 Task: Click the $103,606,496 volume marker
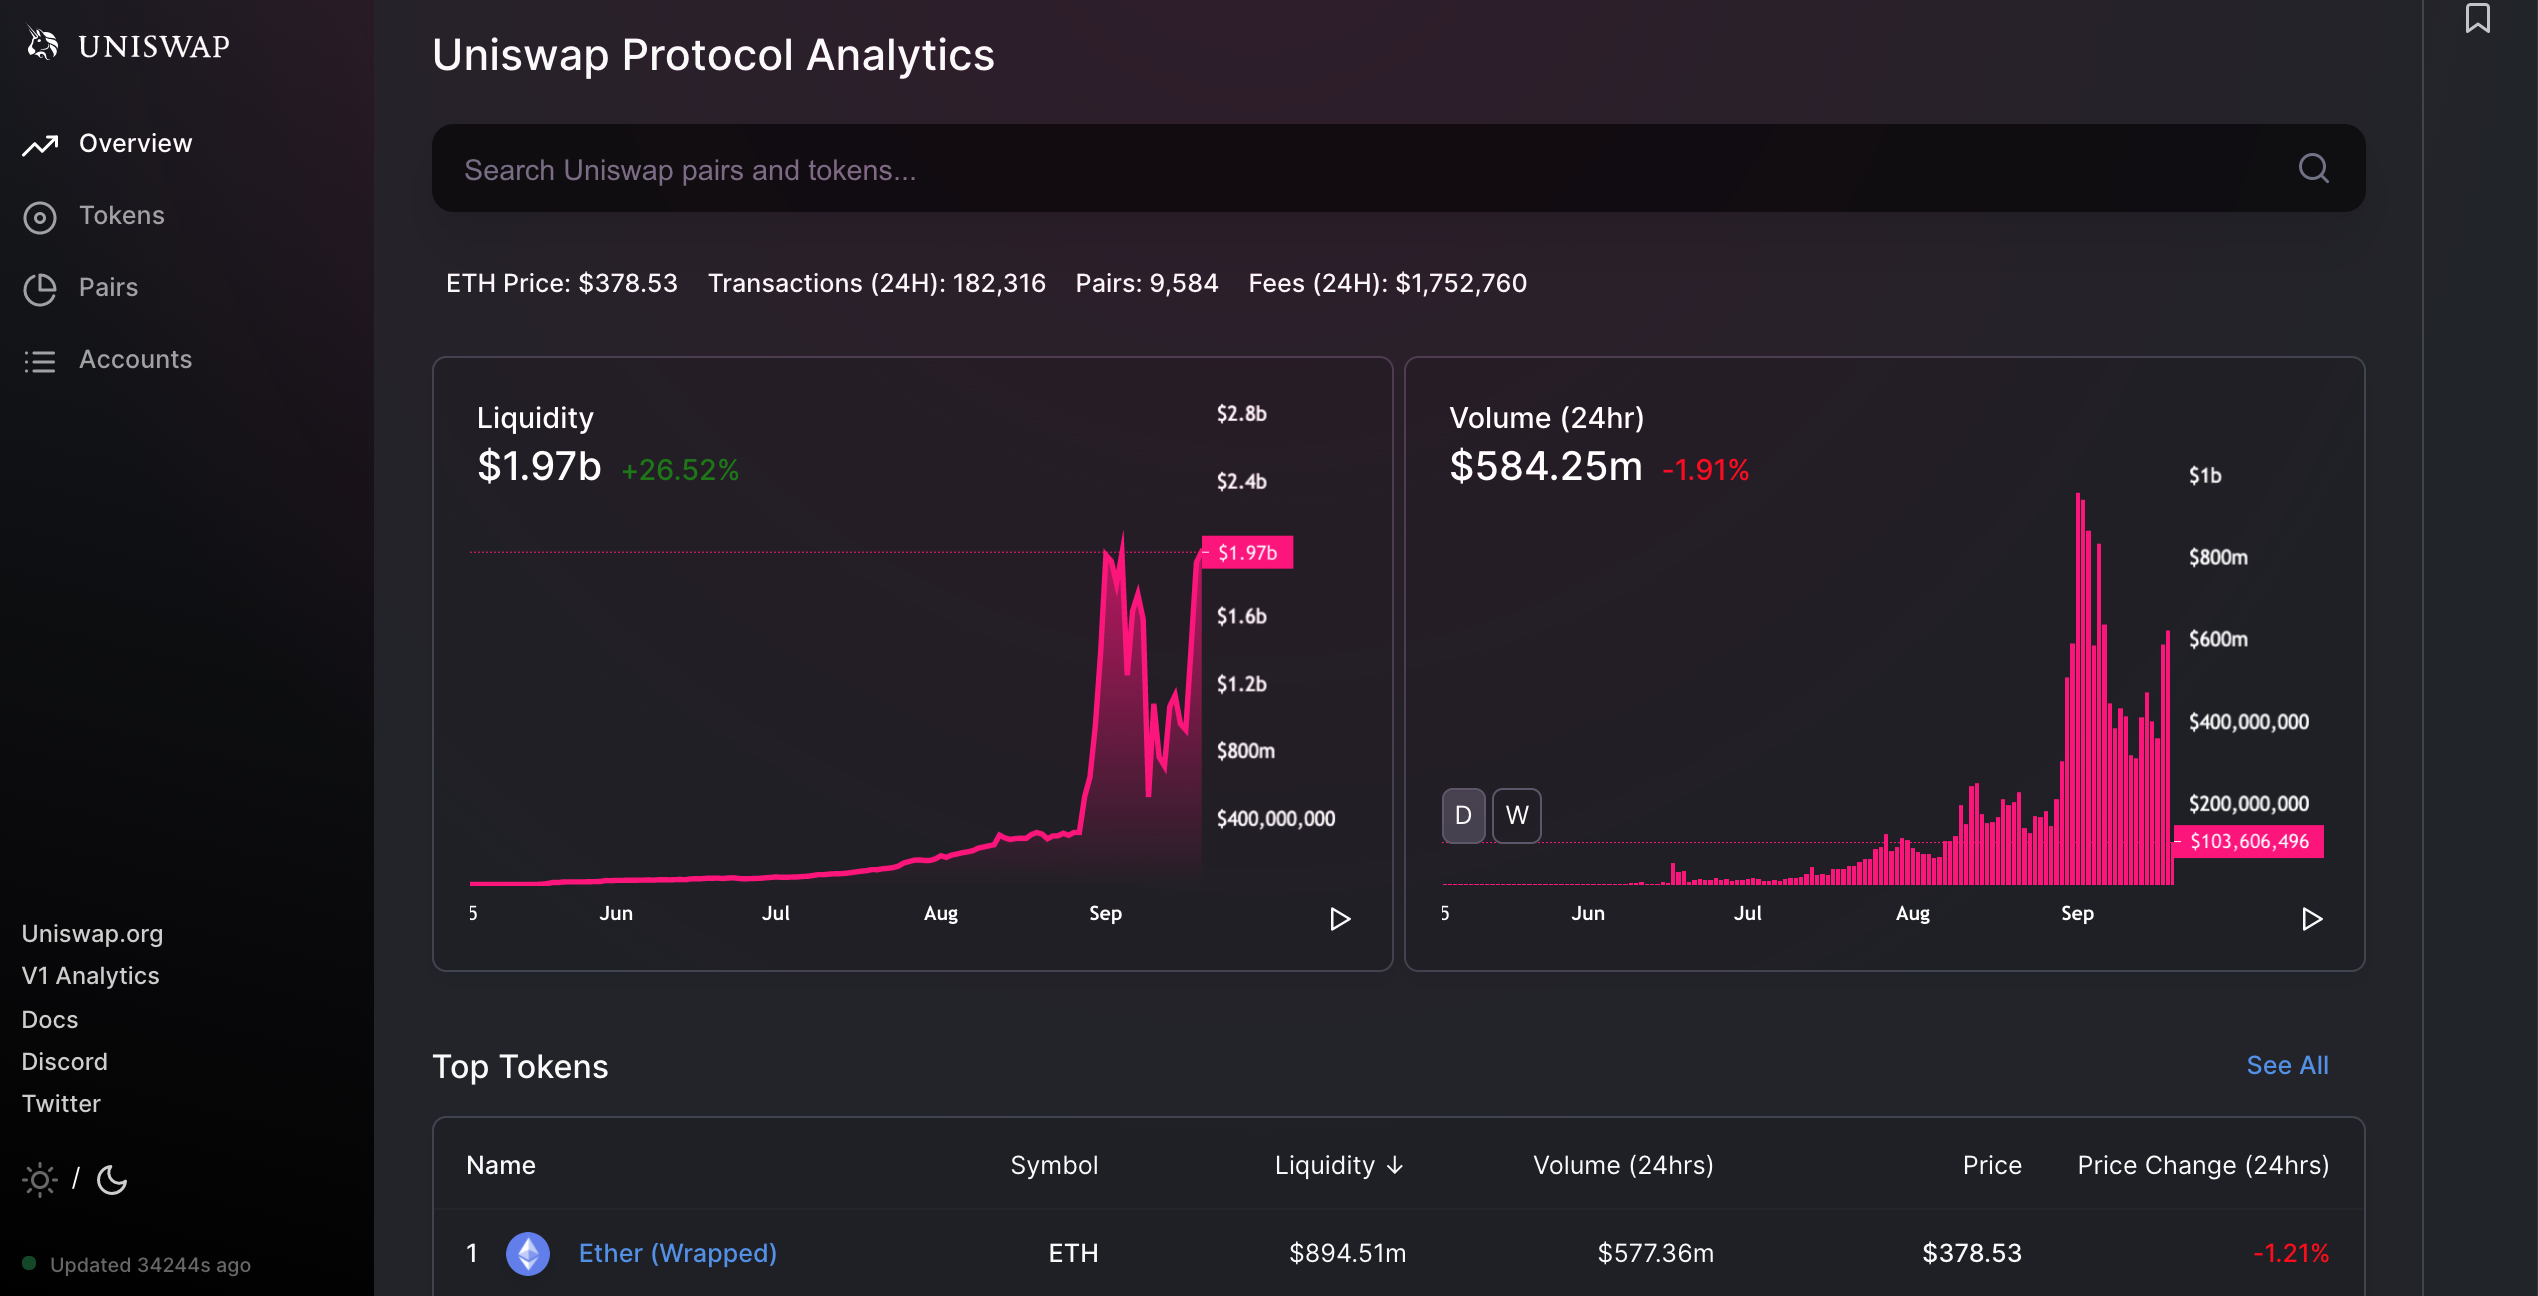2249,841
